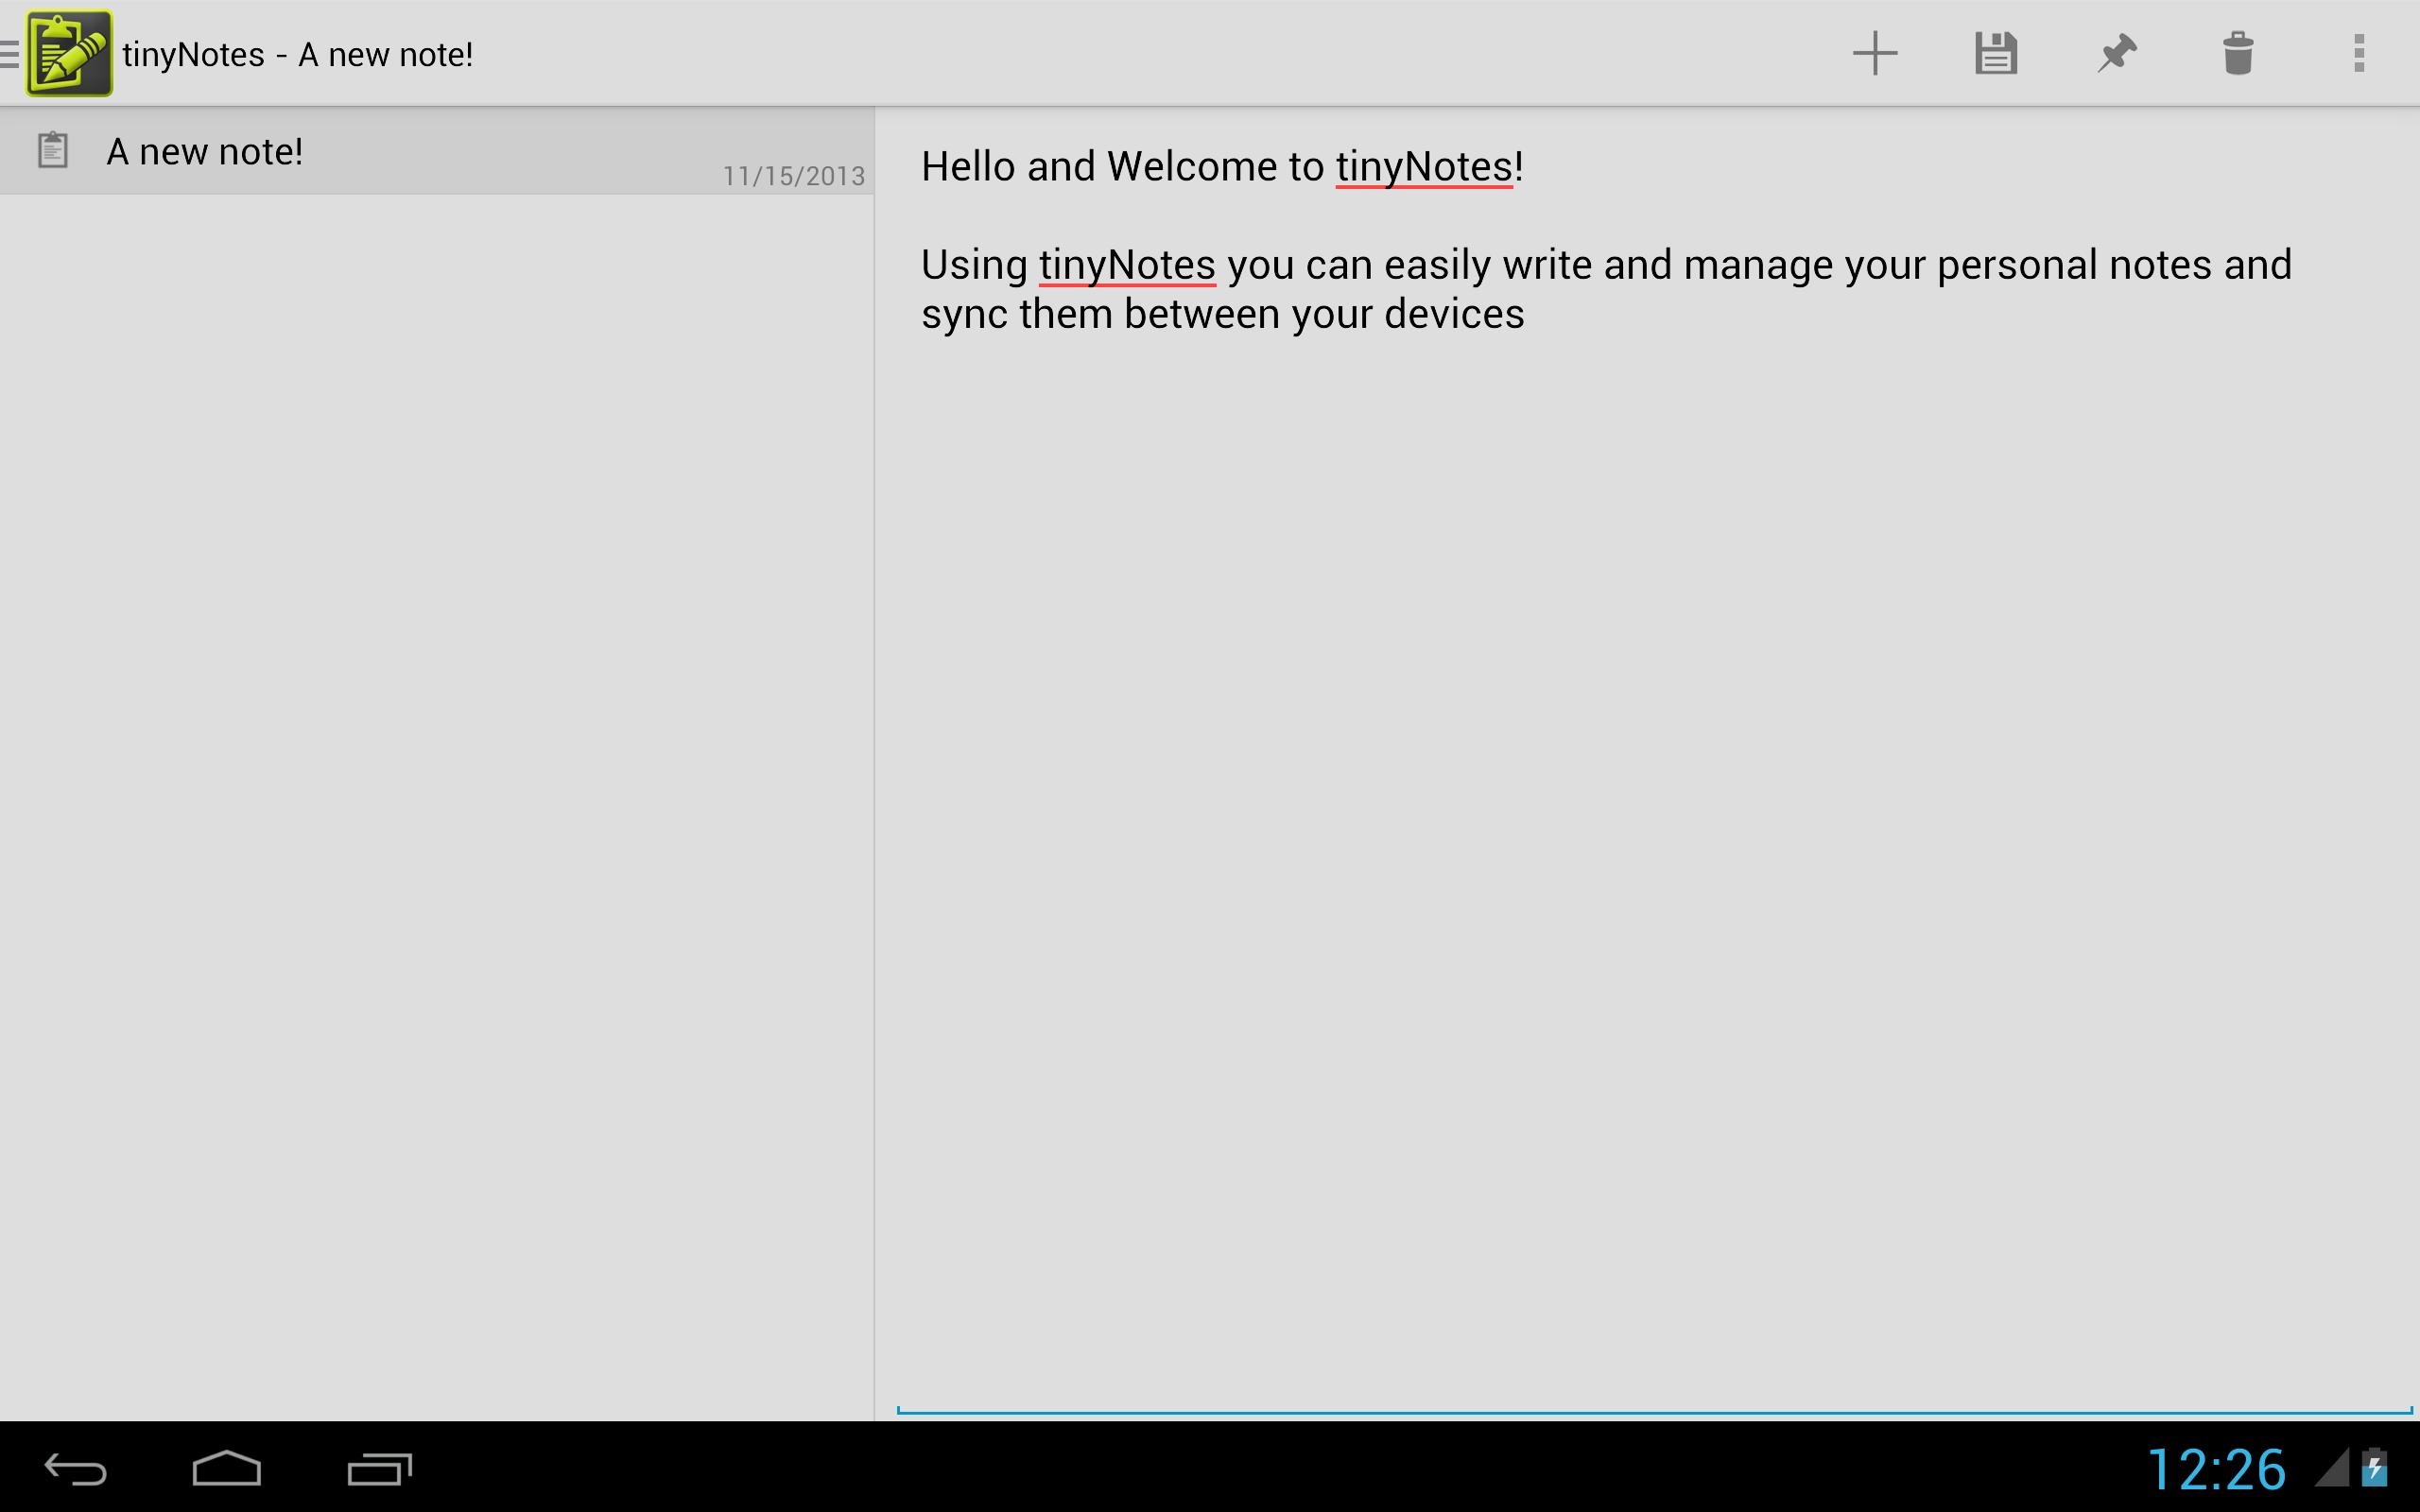
Task: Open the Recent Apps navigation icon
Action: [377, 1468]
